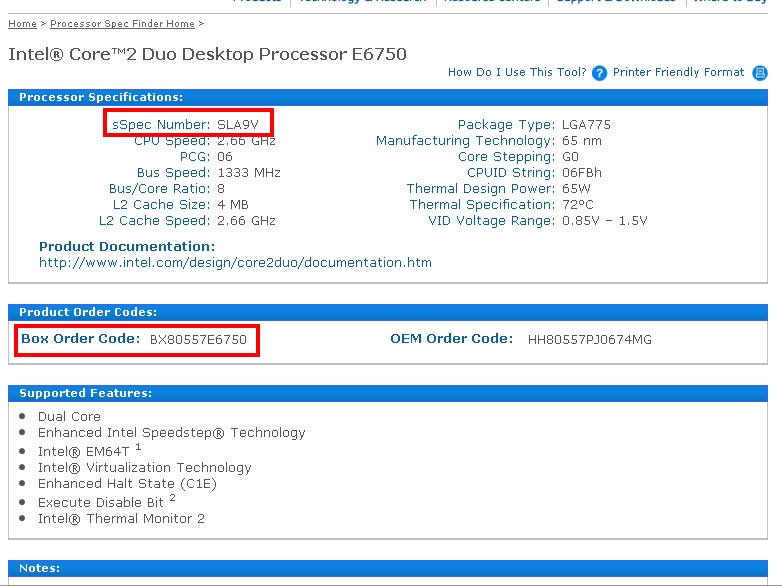782x586 pixels.
Task: Click PCG value 06
Action: coord(225,157)
